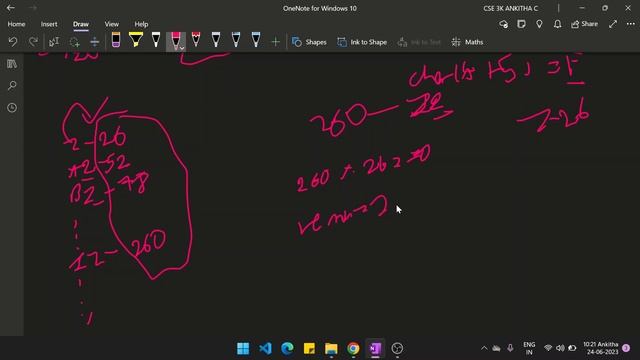Click the account name CSE 3K ANKITHA C
640x360 pixels.
coord(511,8)
